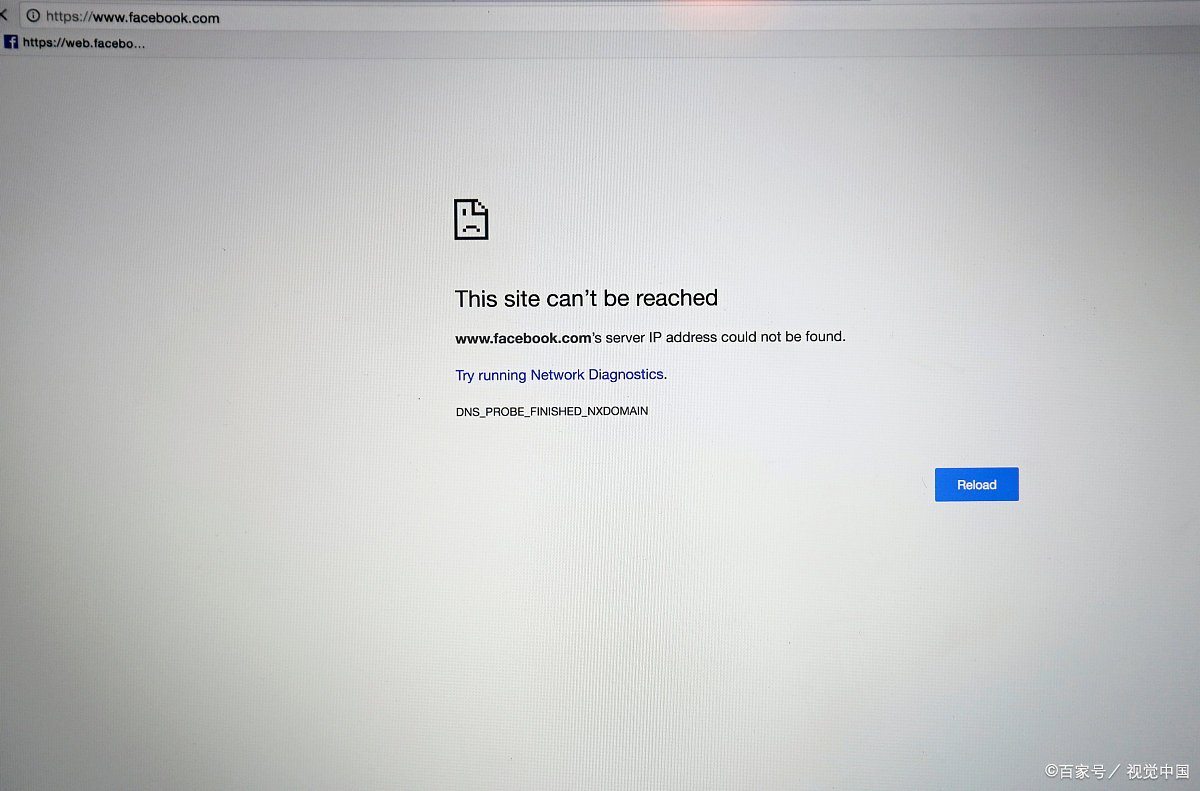Screen dimensions: 1200x791
Task: Click the sad page error icon
Action: coord(471,219)
